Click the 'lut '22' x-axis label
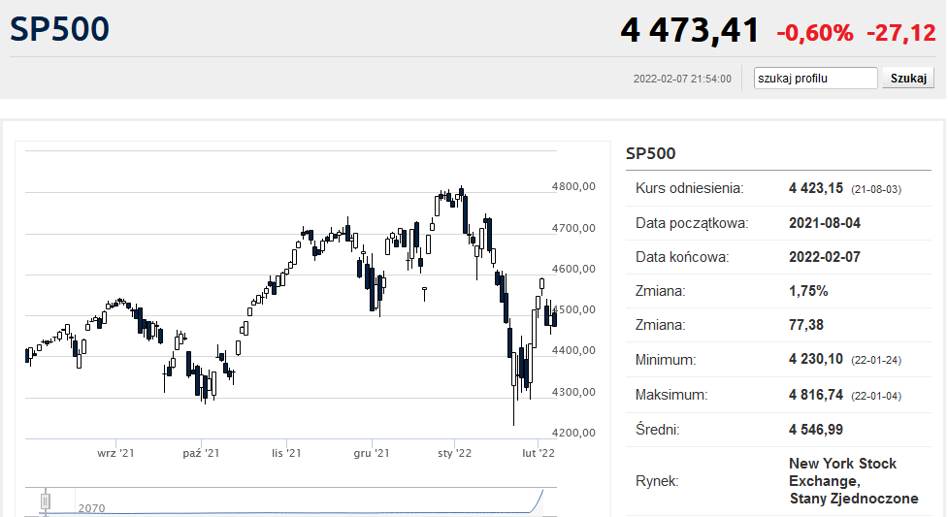 (x=539, y=453)
